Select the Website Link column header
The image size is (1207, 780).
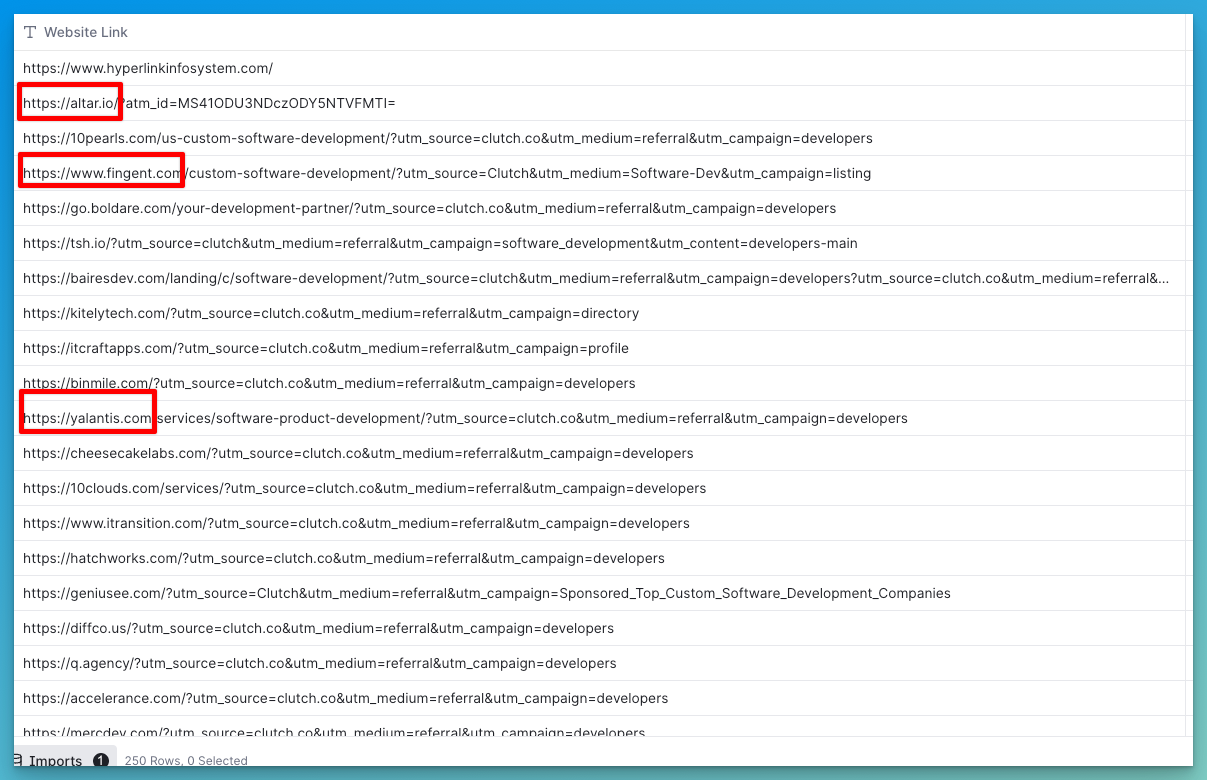point(599,32)
